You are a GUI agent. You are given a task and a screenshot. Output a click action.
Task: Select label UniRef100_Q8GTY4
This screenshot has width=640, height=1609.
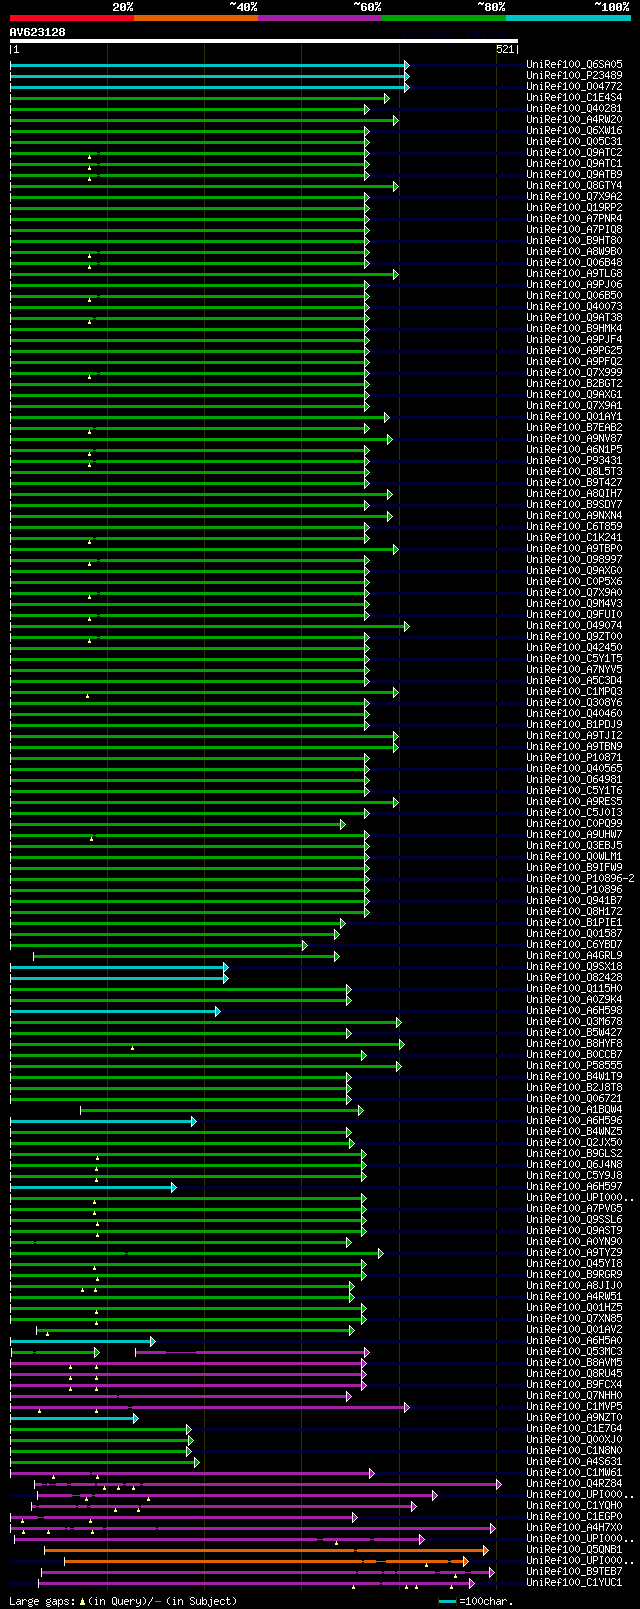click(x=574, y=186)
